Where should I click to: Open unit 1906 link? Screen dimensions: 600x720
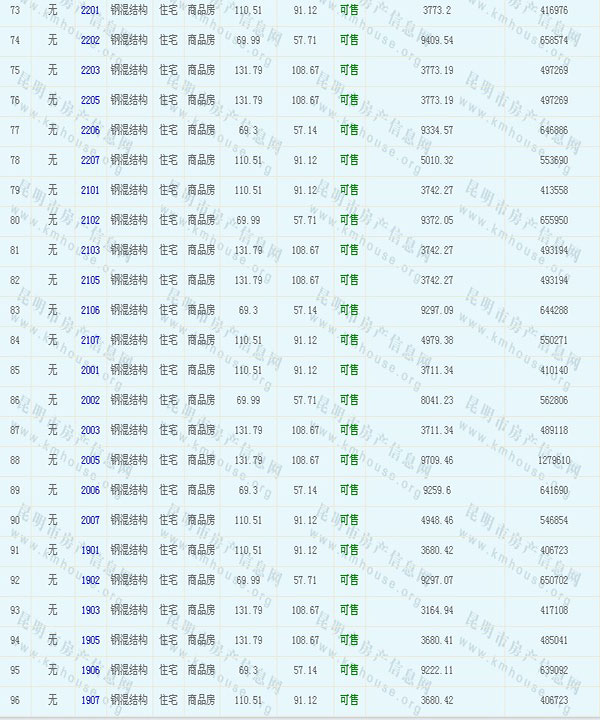[x=90, y=670]
